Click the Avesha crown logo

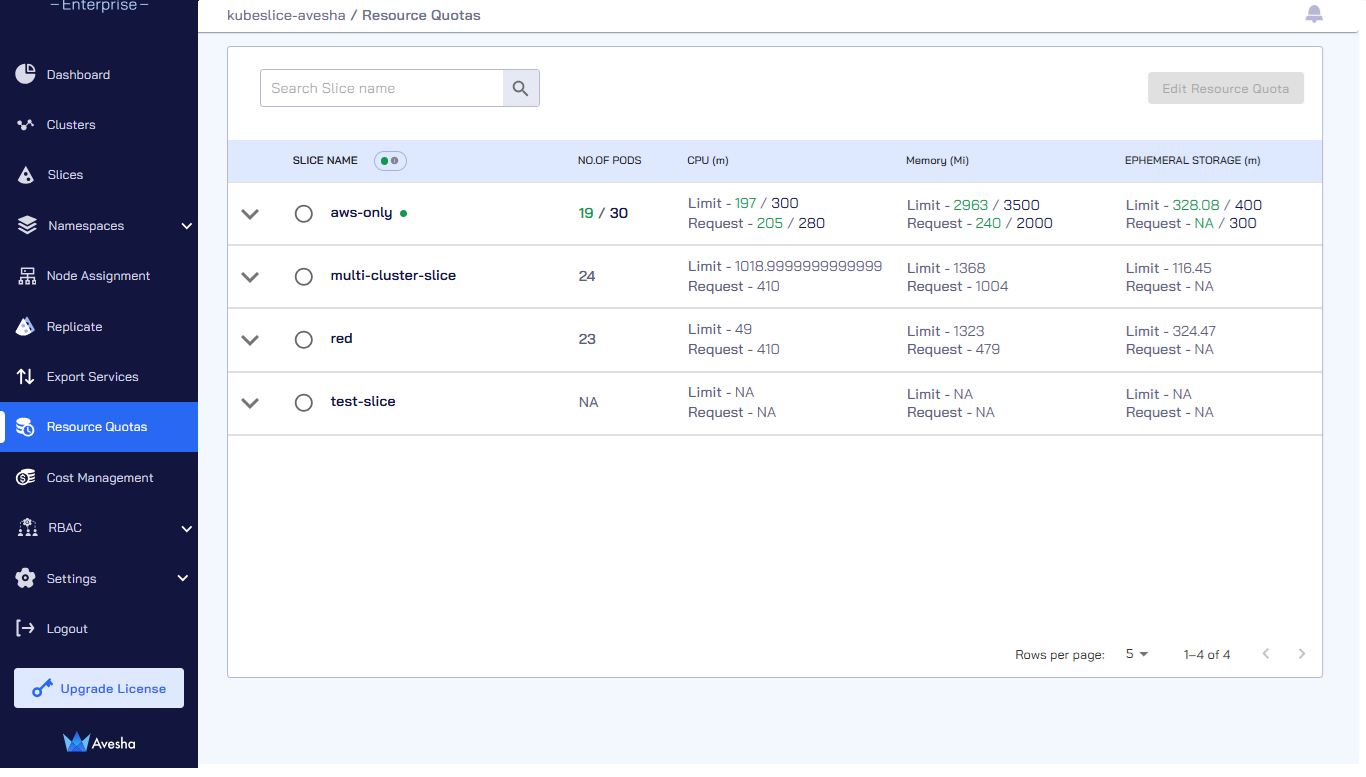[76, 742]
